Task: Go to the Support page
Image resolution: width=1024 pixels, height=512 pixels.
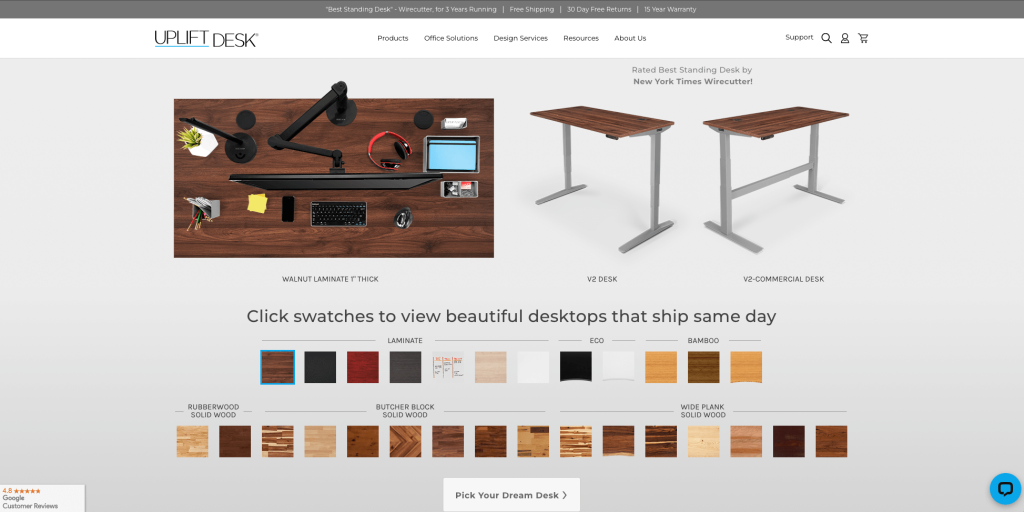Action: (799, 37)
